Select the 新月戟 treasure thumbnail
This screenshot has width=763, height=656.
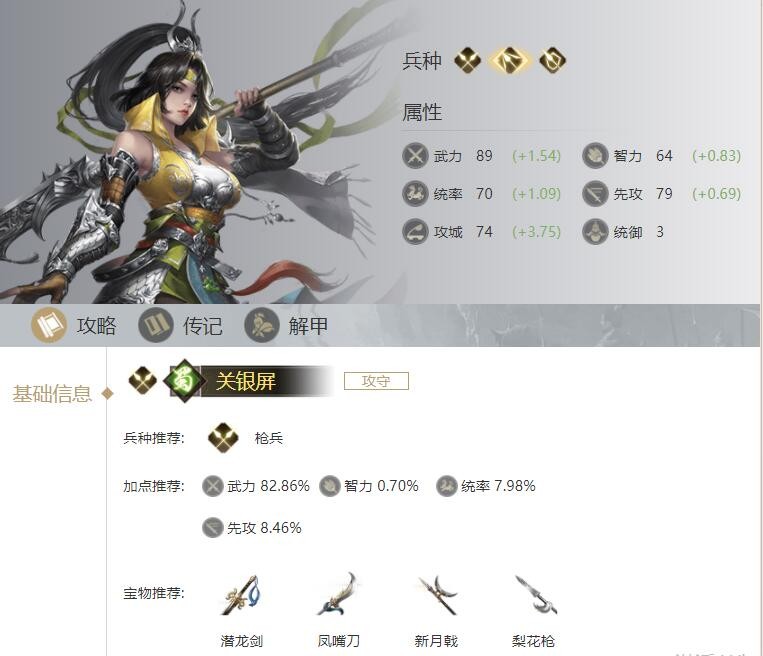coord(437,595)
